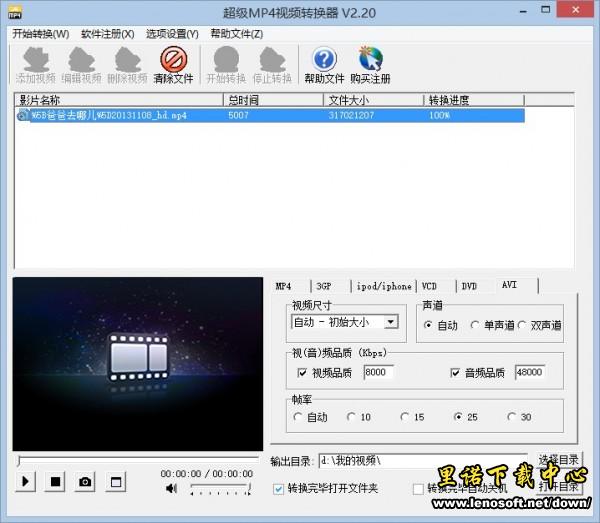The width and height of the screenshot is (600, 523).
Task: Select the 爸爸去哪儿 mp4 file row
Action: (271, 115)
